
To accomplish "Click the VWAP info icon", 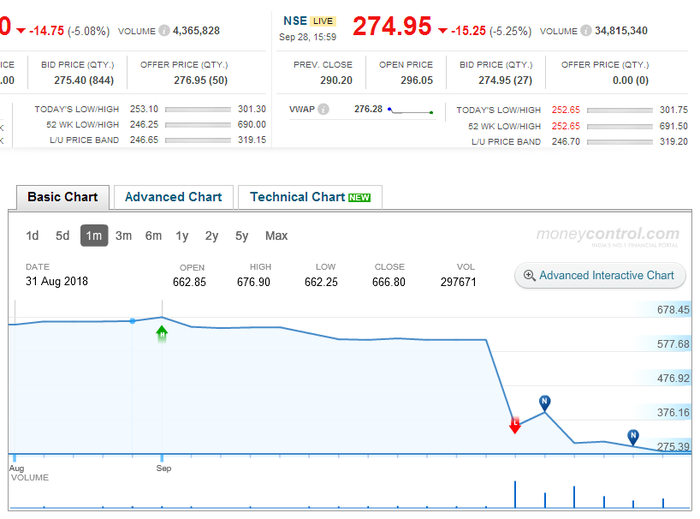I will 323,109.
